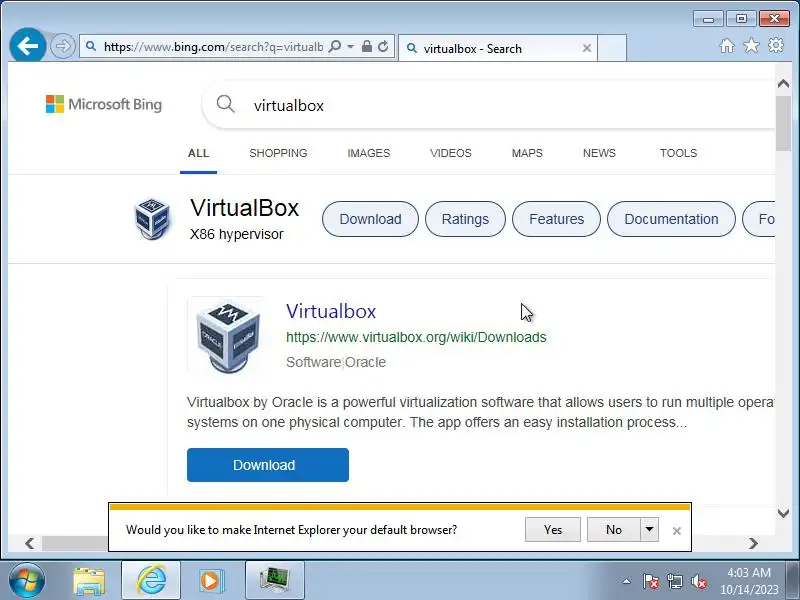The height and width of the screenshot is (600, 800).
Task: Click the Show desktop strip at taskbar end
Action: [x=793, y=580]
